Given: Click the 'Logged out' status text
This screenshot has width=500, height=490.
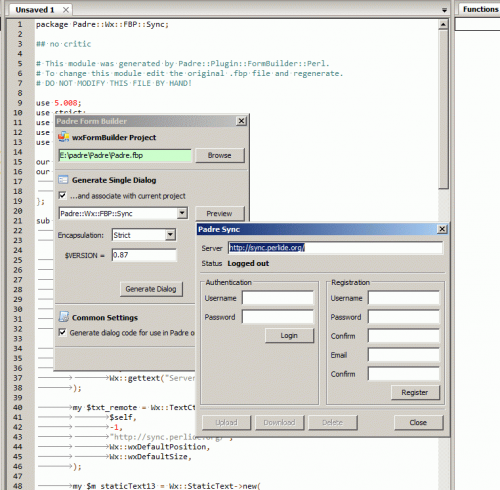Looking at the screenshot, I should coord(248,263).
